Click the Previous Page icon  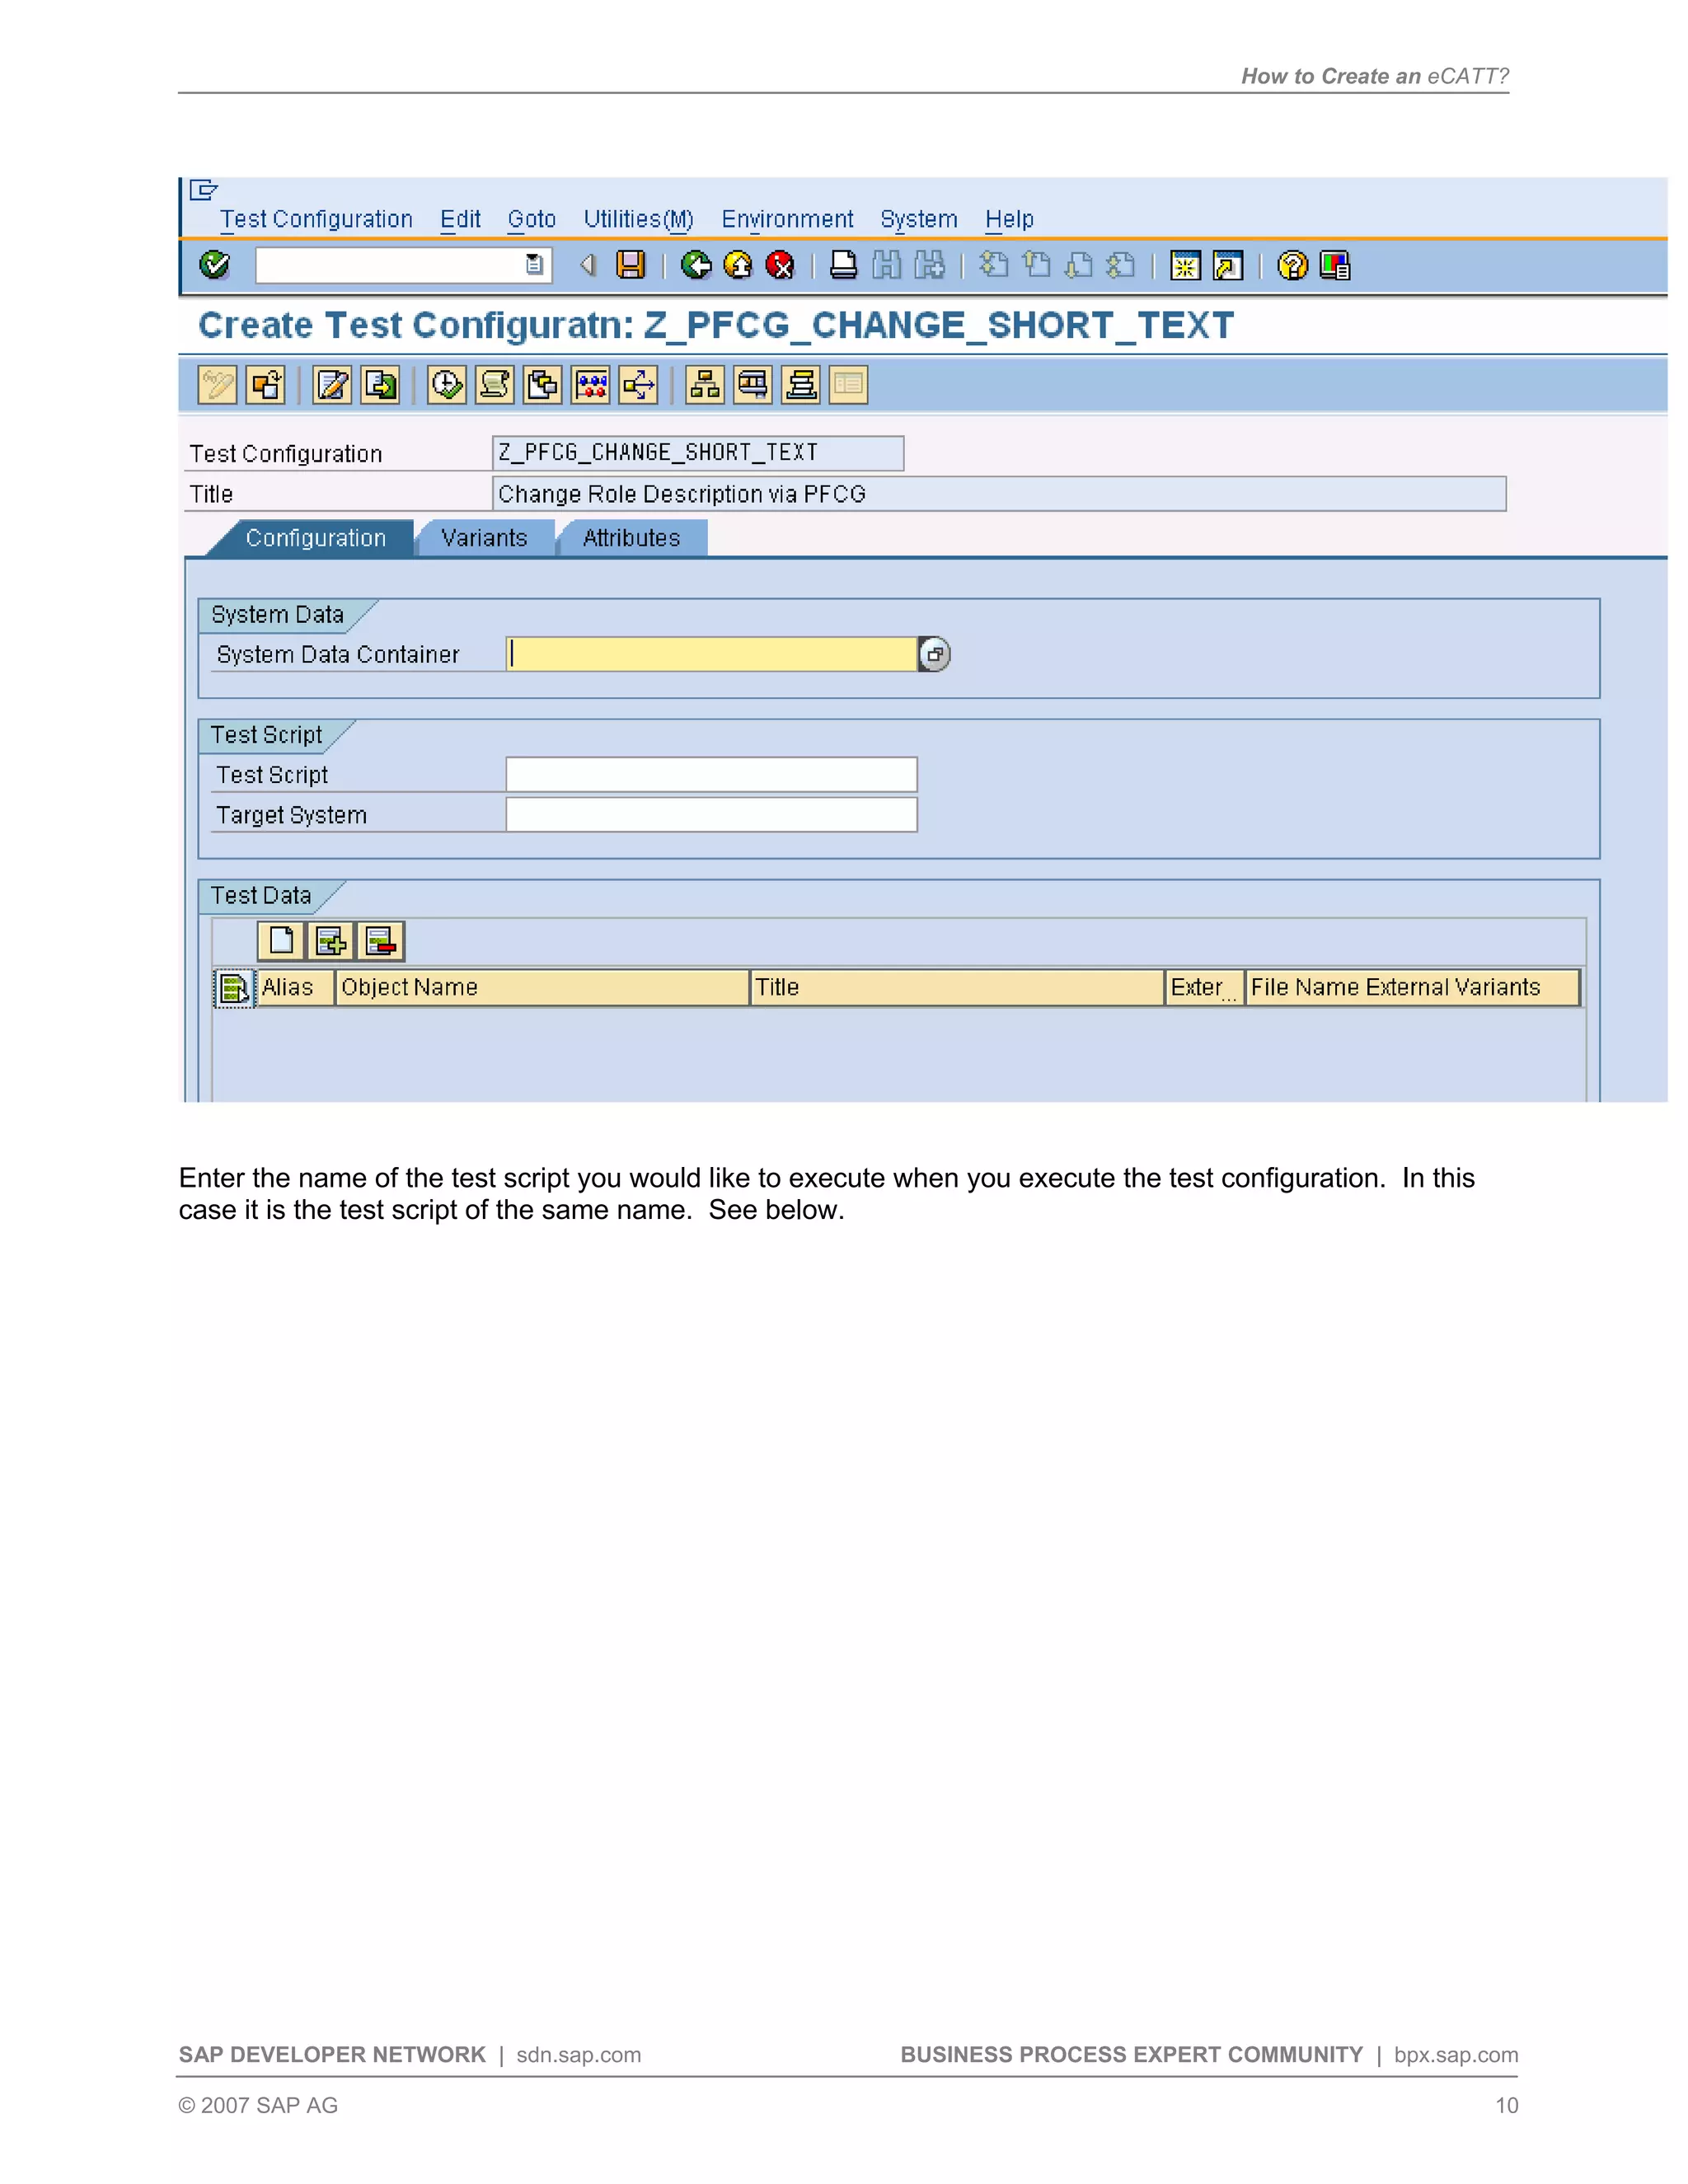click(1037, 265)
